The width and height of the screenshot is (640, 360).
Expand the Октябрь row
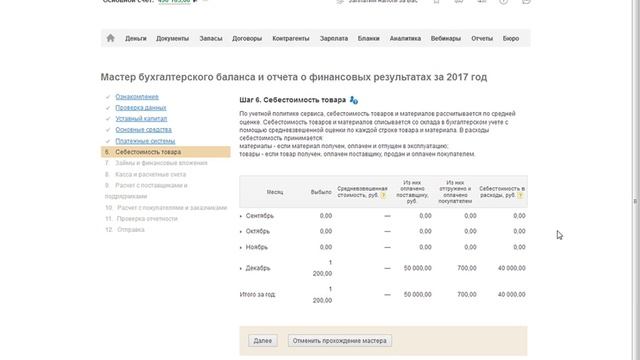tap(241, 231)
